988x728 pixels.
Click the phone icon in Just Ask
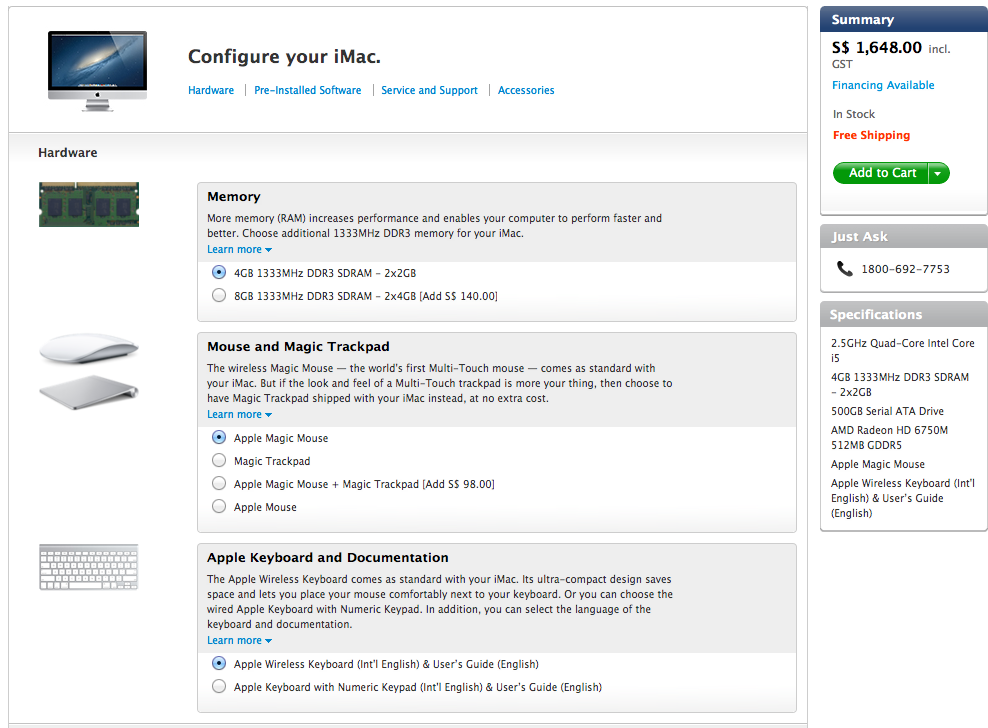coord(844,269)
